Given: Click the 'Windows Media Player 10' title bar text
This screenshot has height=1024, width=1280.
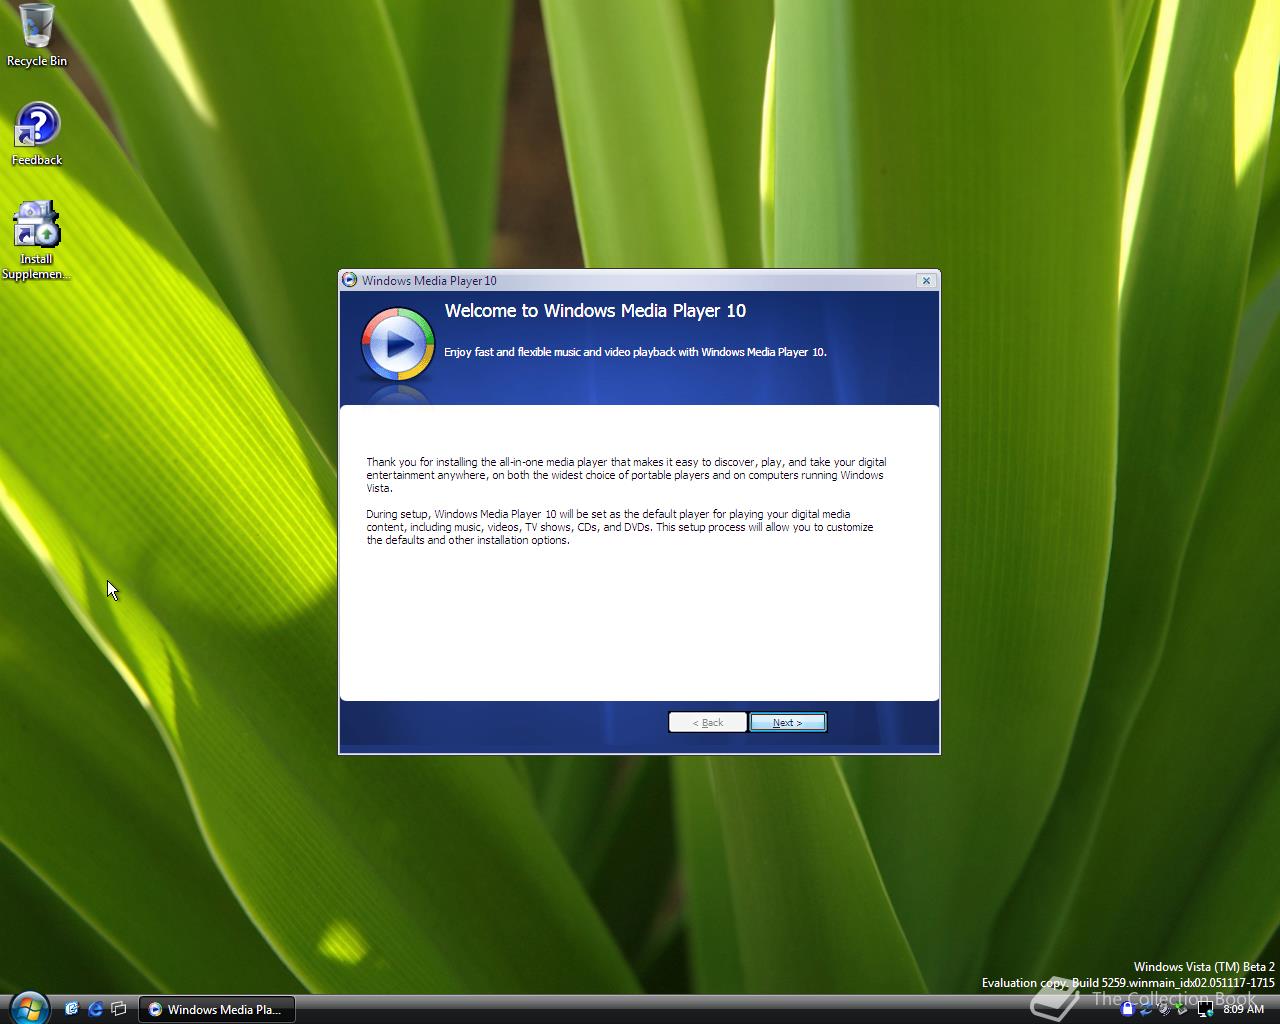Looking at the screenshot, I should 429,281.
